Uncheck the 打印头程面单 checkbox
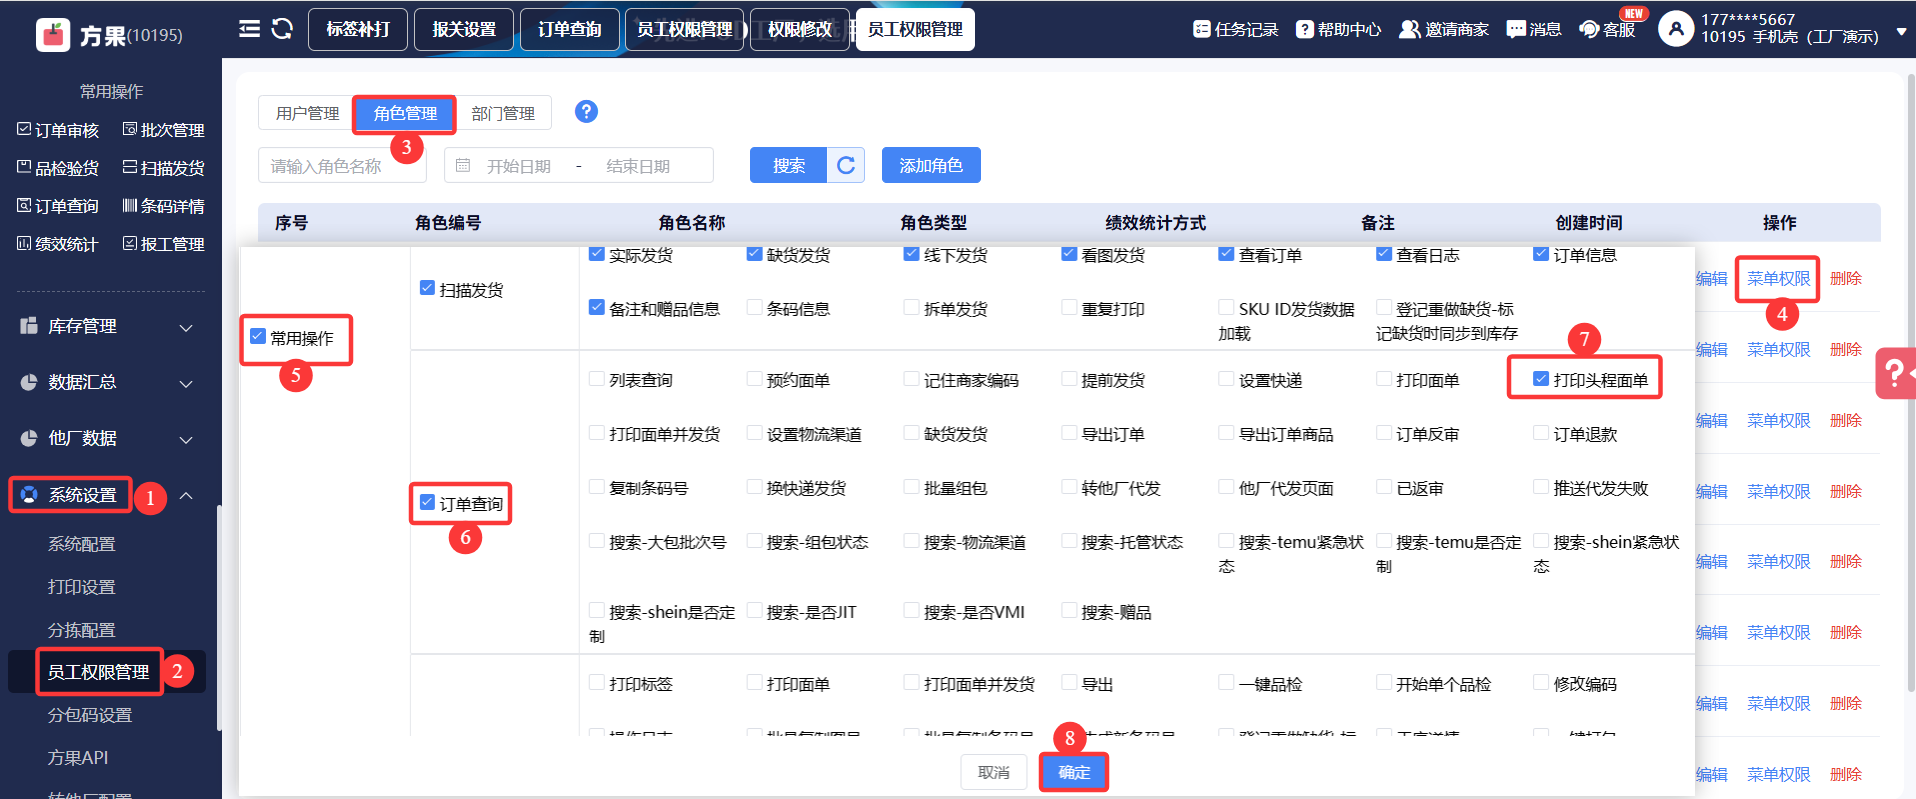The width and height of the screenshot is (1916, 799). [1541, 379]
